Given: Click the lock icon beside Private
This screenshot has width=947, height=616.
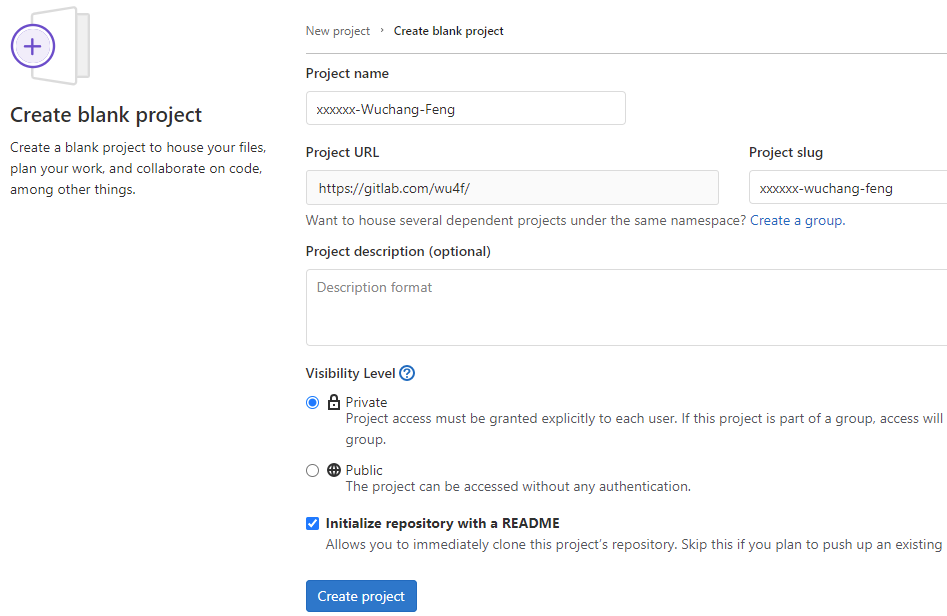Looking at the screenshot, I should (333, 402).
